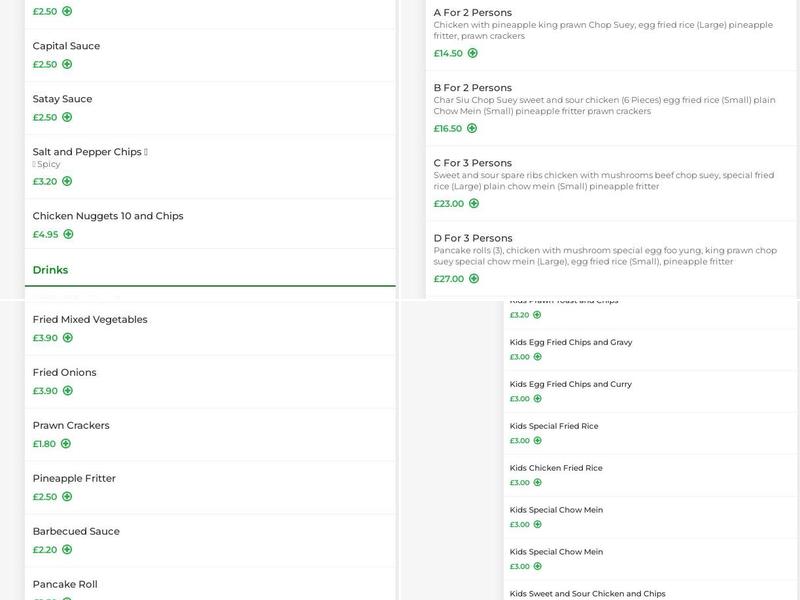Add Kids Special Fried Rice to order
The width and height of the screenshot is (800, 600).
tap(537, 441)
